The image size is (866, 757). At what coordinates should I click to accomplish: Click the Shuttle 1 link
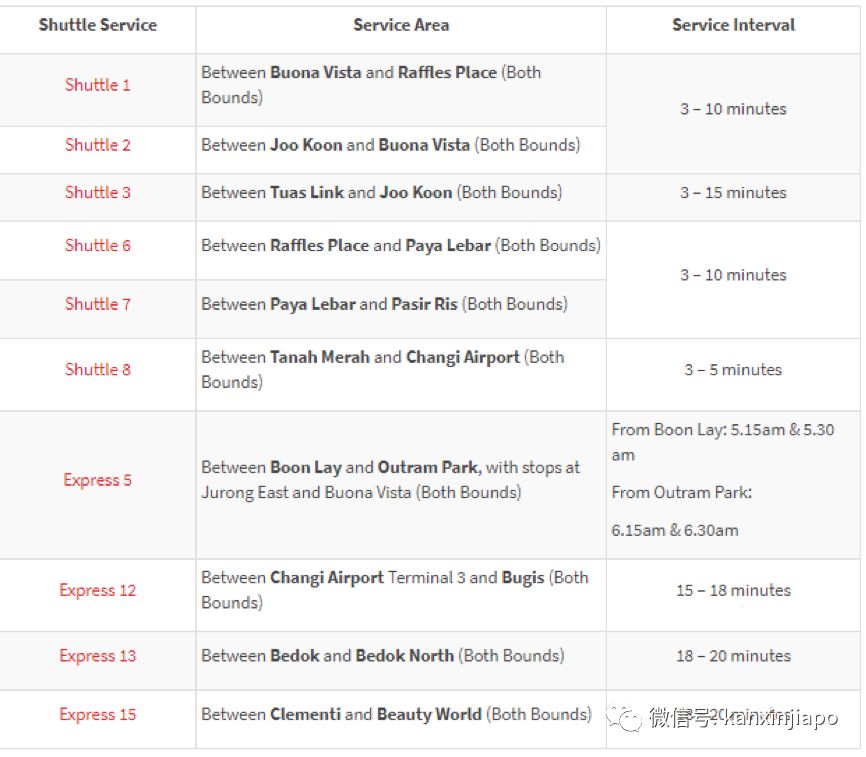[x=98, y=85]
